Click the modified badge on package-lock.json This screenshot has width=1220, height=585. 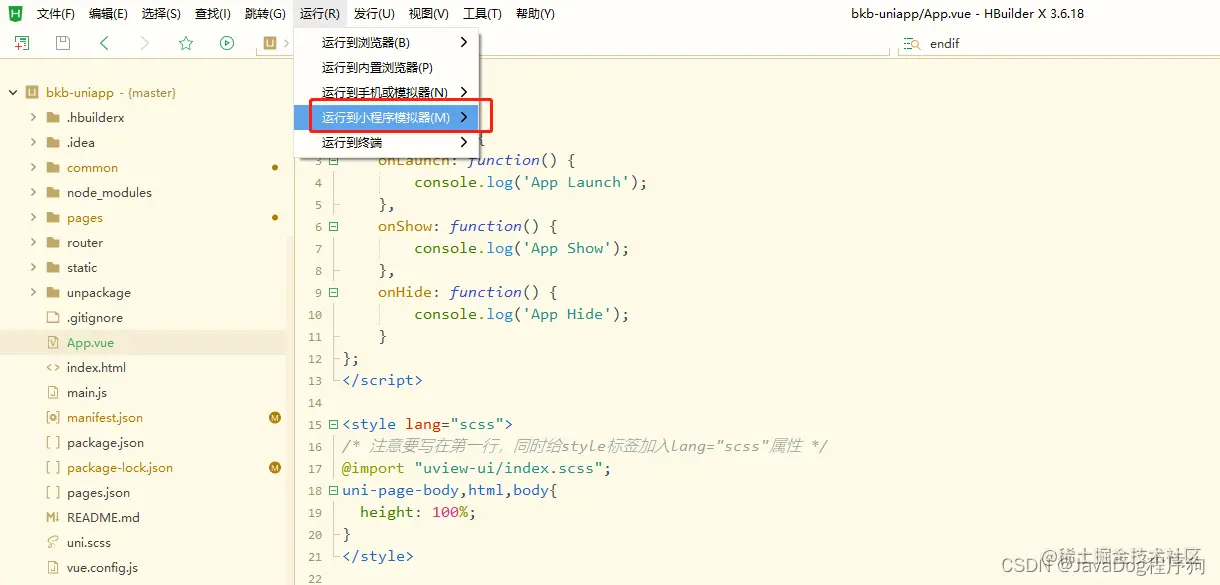pos(275,467)
